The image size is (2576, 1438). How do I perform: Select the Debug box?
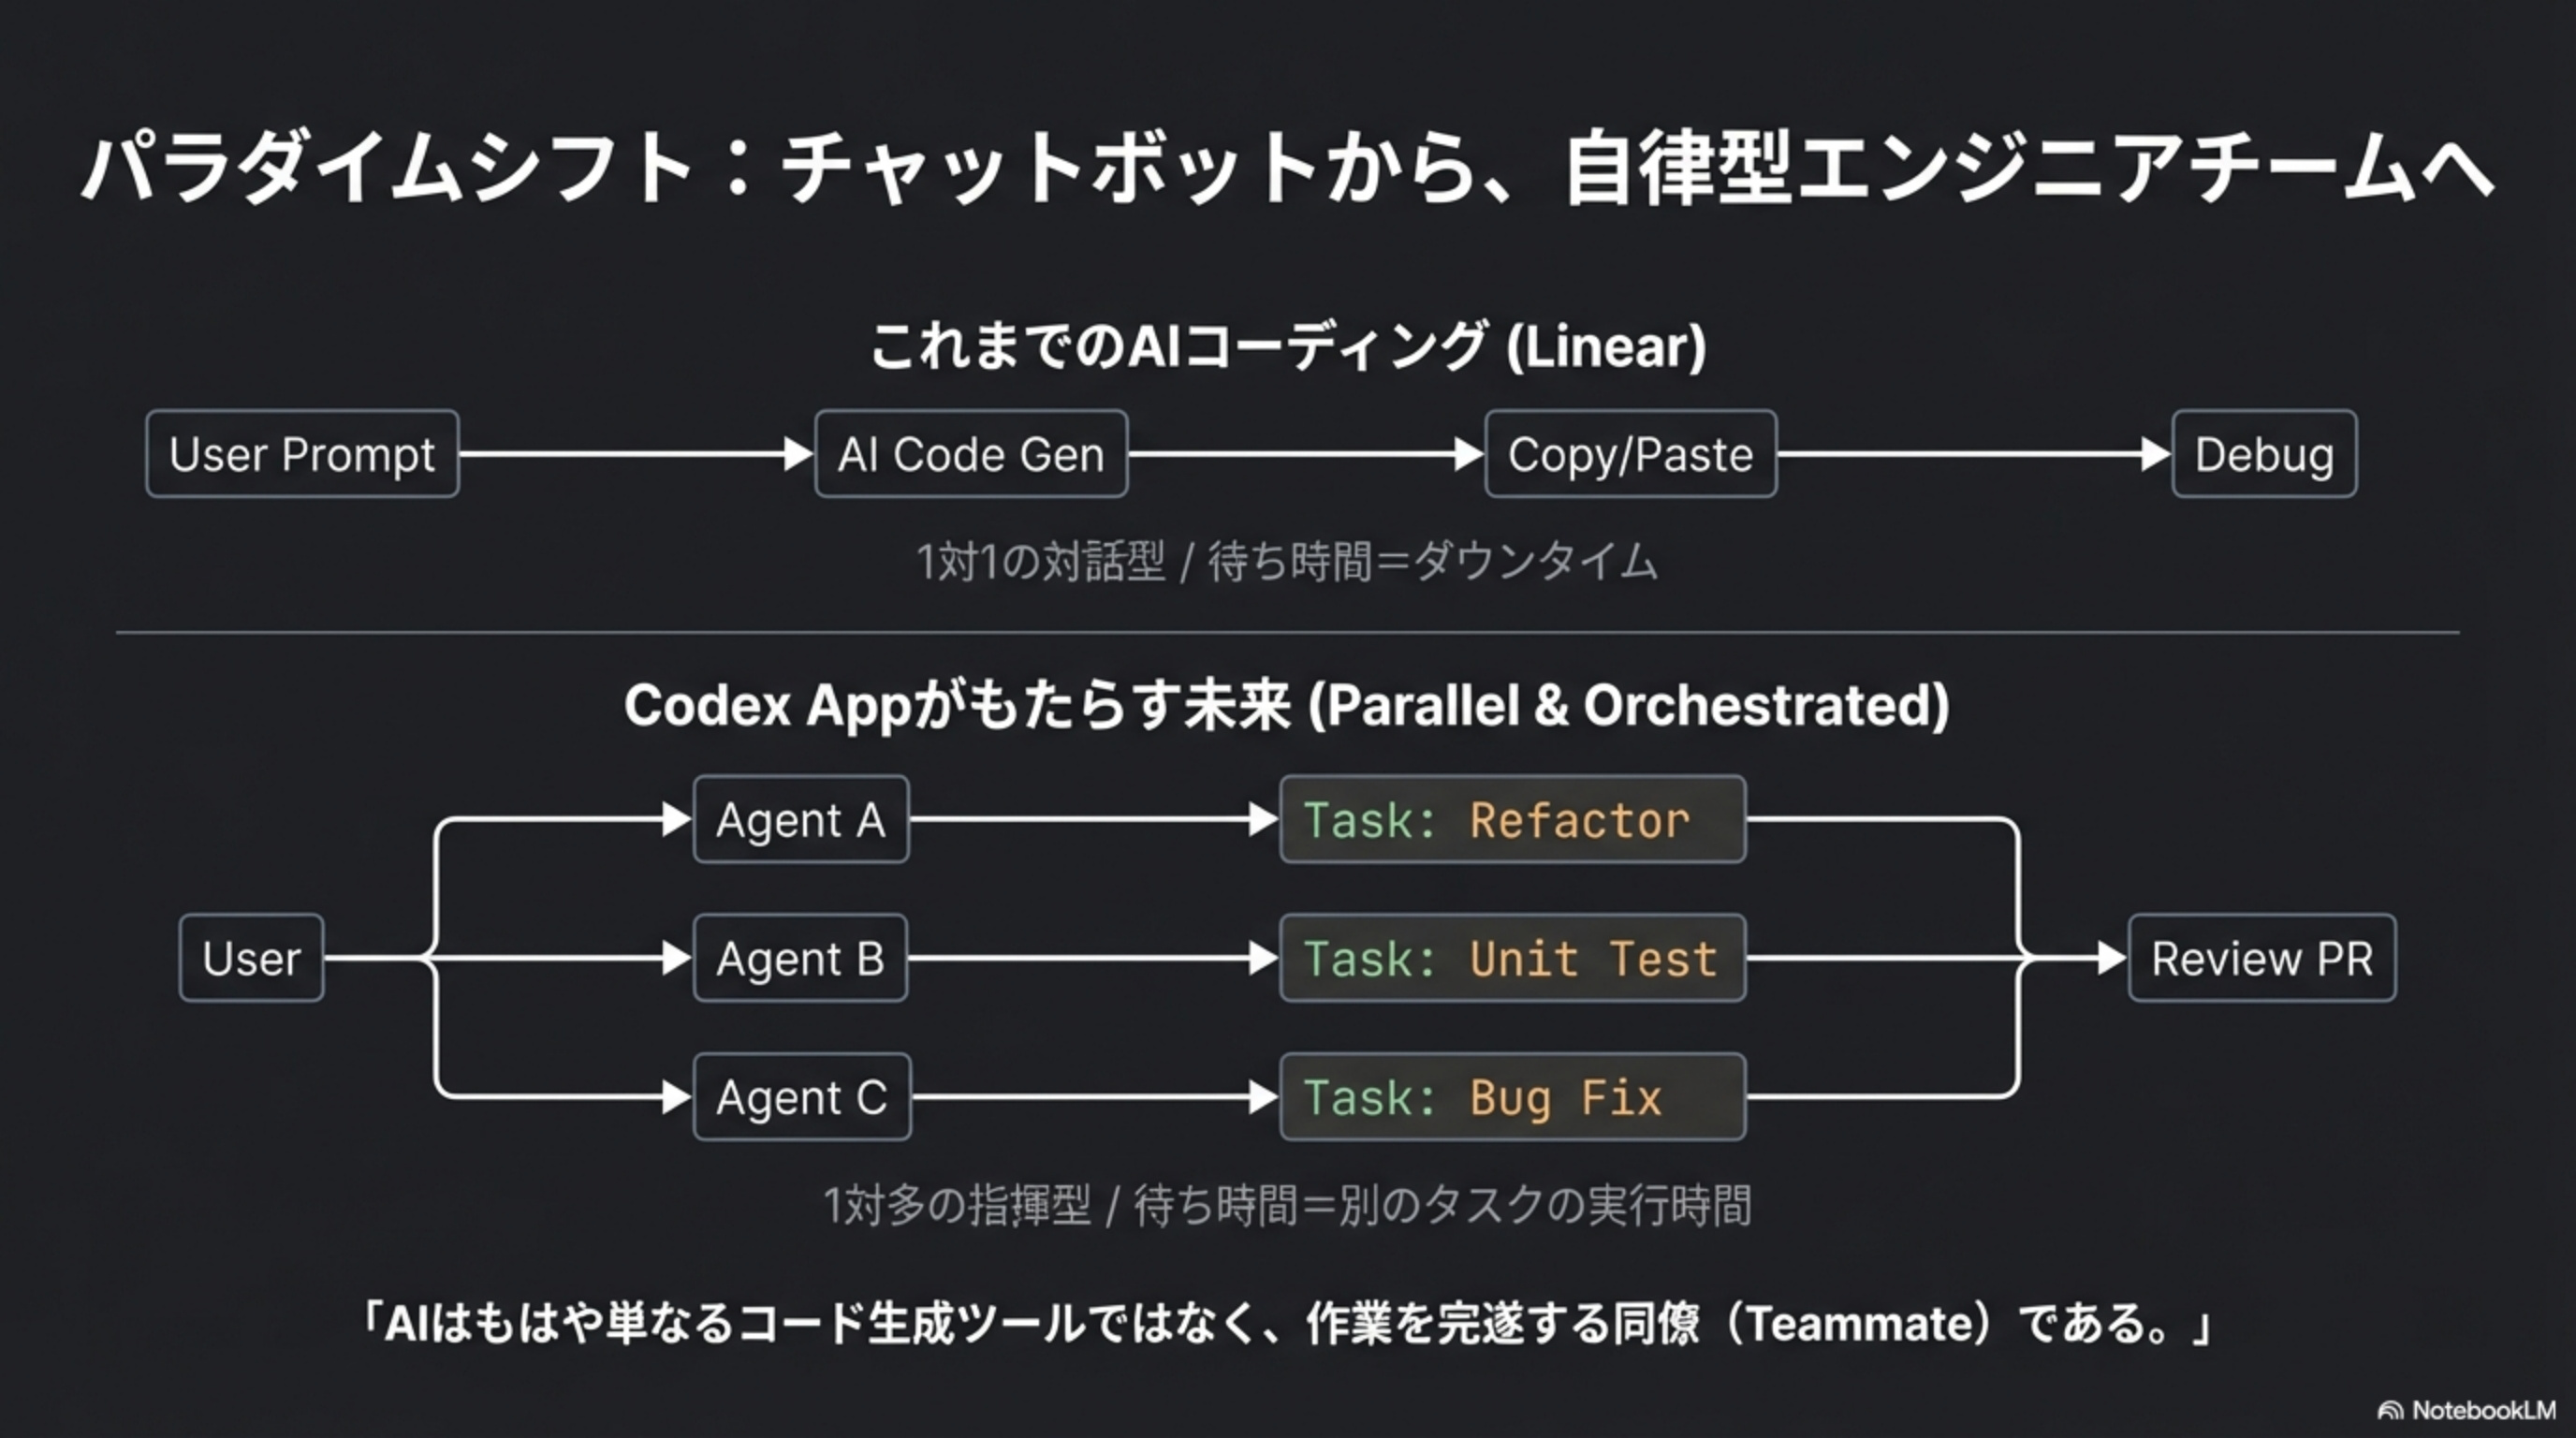tap(2264, 454)
